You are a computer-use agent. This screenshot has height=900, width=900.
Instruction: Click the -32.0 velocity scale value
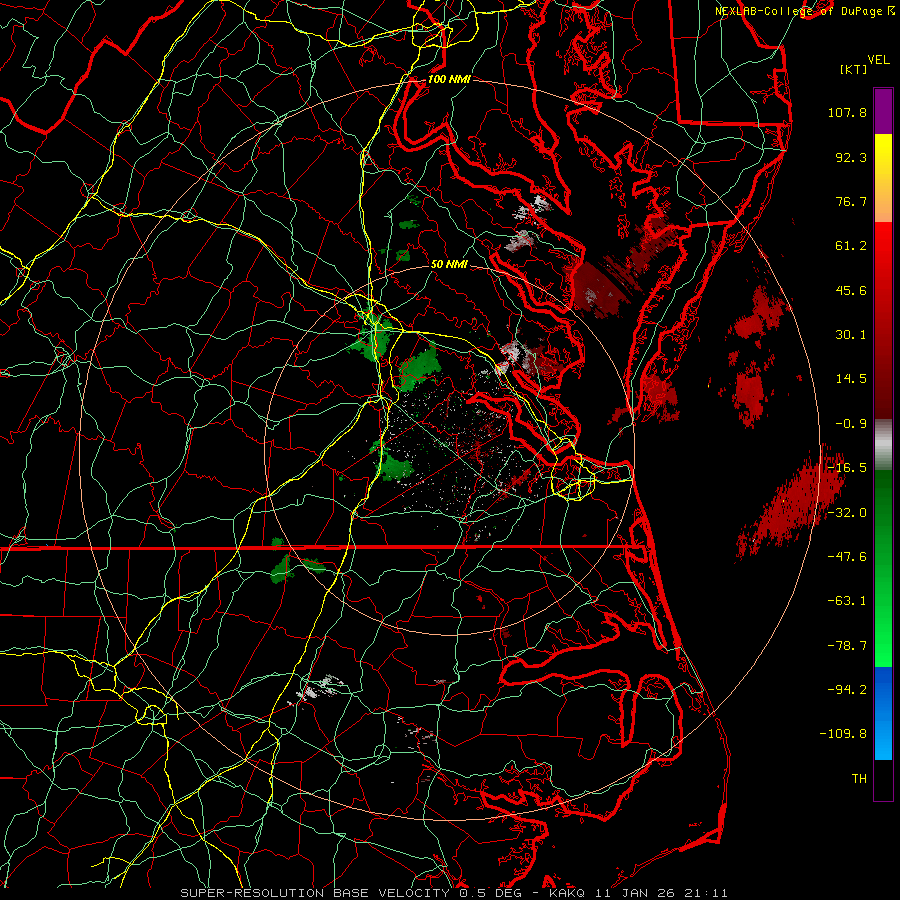coord(847,513)
